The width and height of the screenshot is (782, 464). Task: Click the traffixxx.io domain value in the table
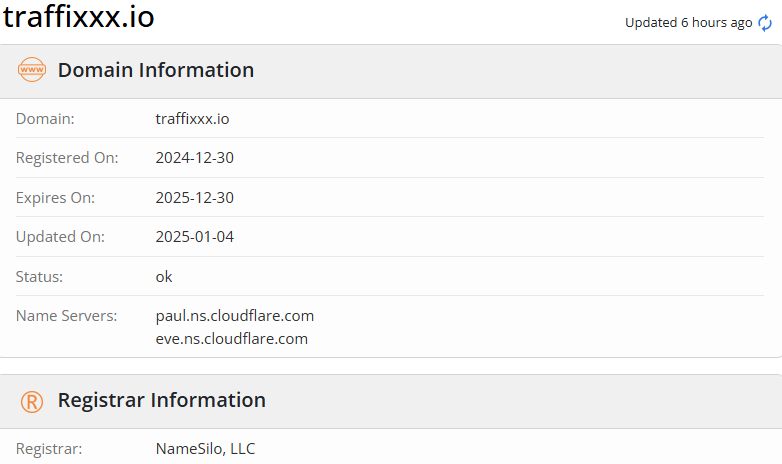coord(192,119)
